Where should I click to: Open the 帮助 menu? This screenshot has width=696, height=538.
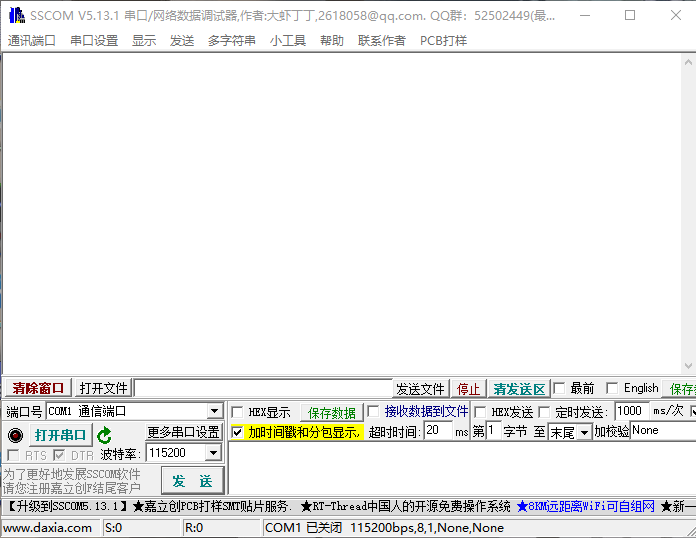tap(332, 41)
